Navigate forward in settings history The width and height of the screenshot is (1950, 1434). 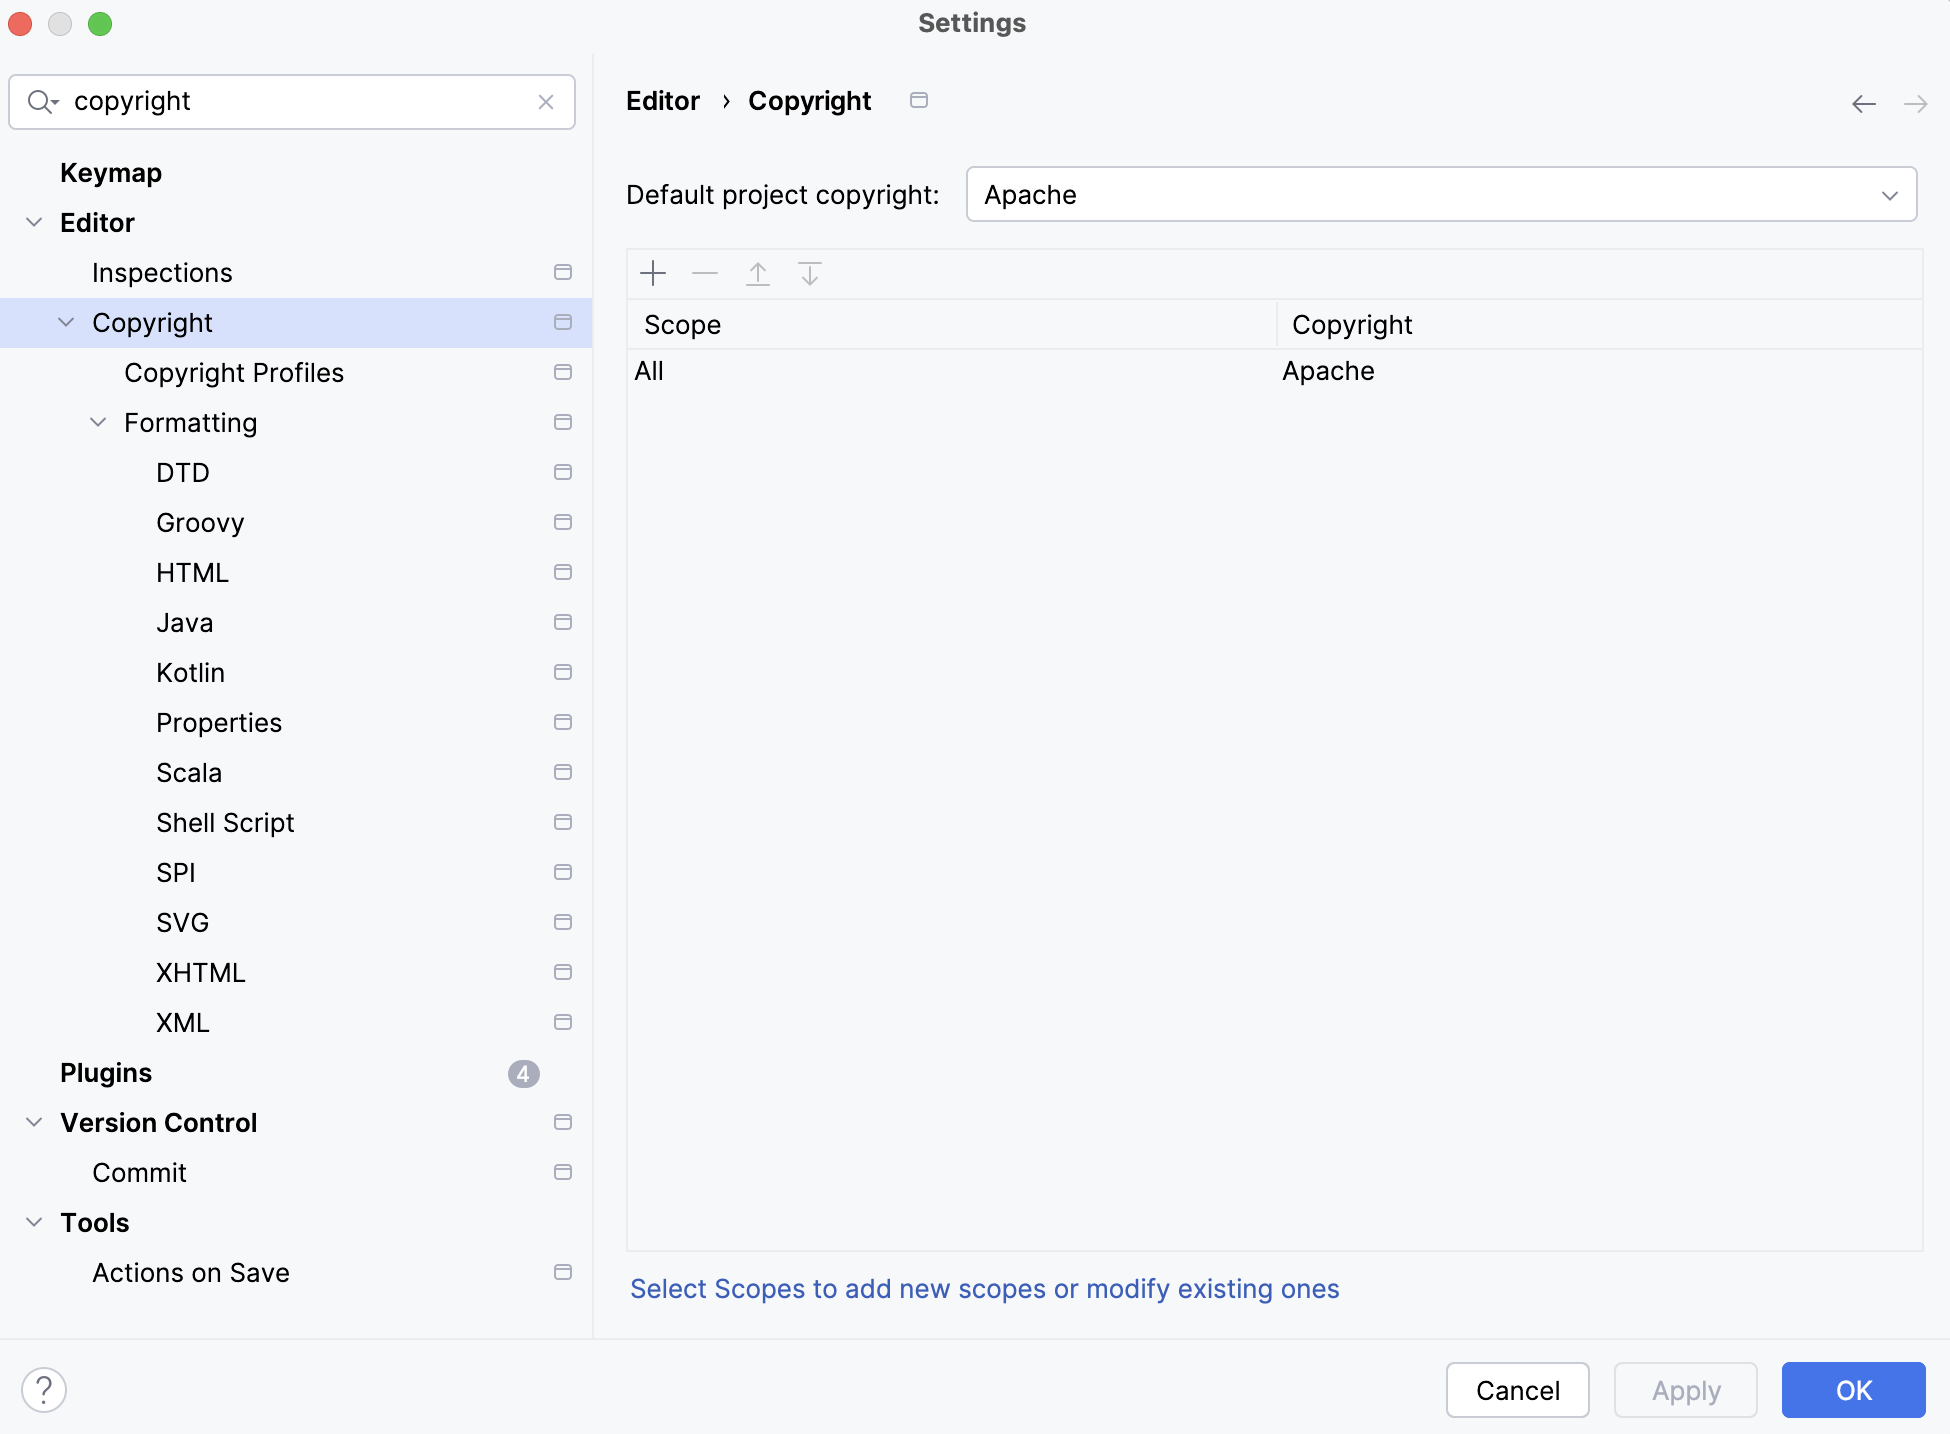1916,103
